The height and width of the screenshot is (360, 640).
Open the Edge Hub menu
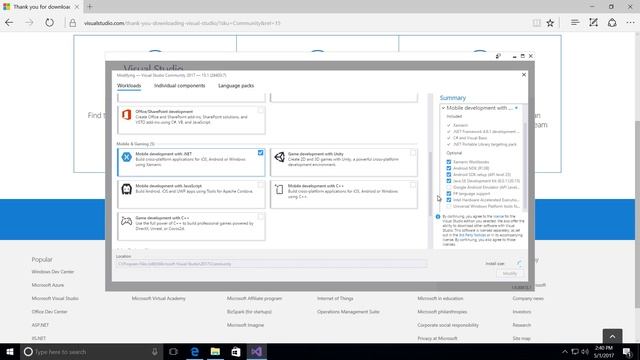pyautogui.click(x=575, y=23)
